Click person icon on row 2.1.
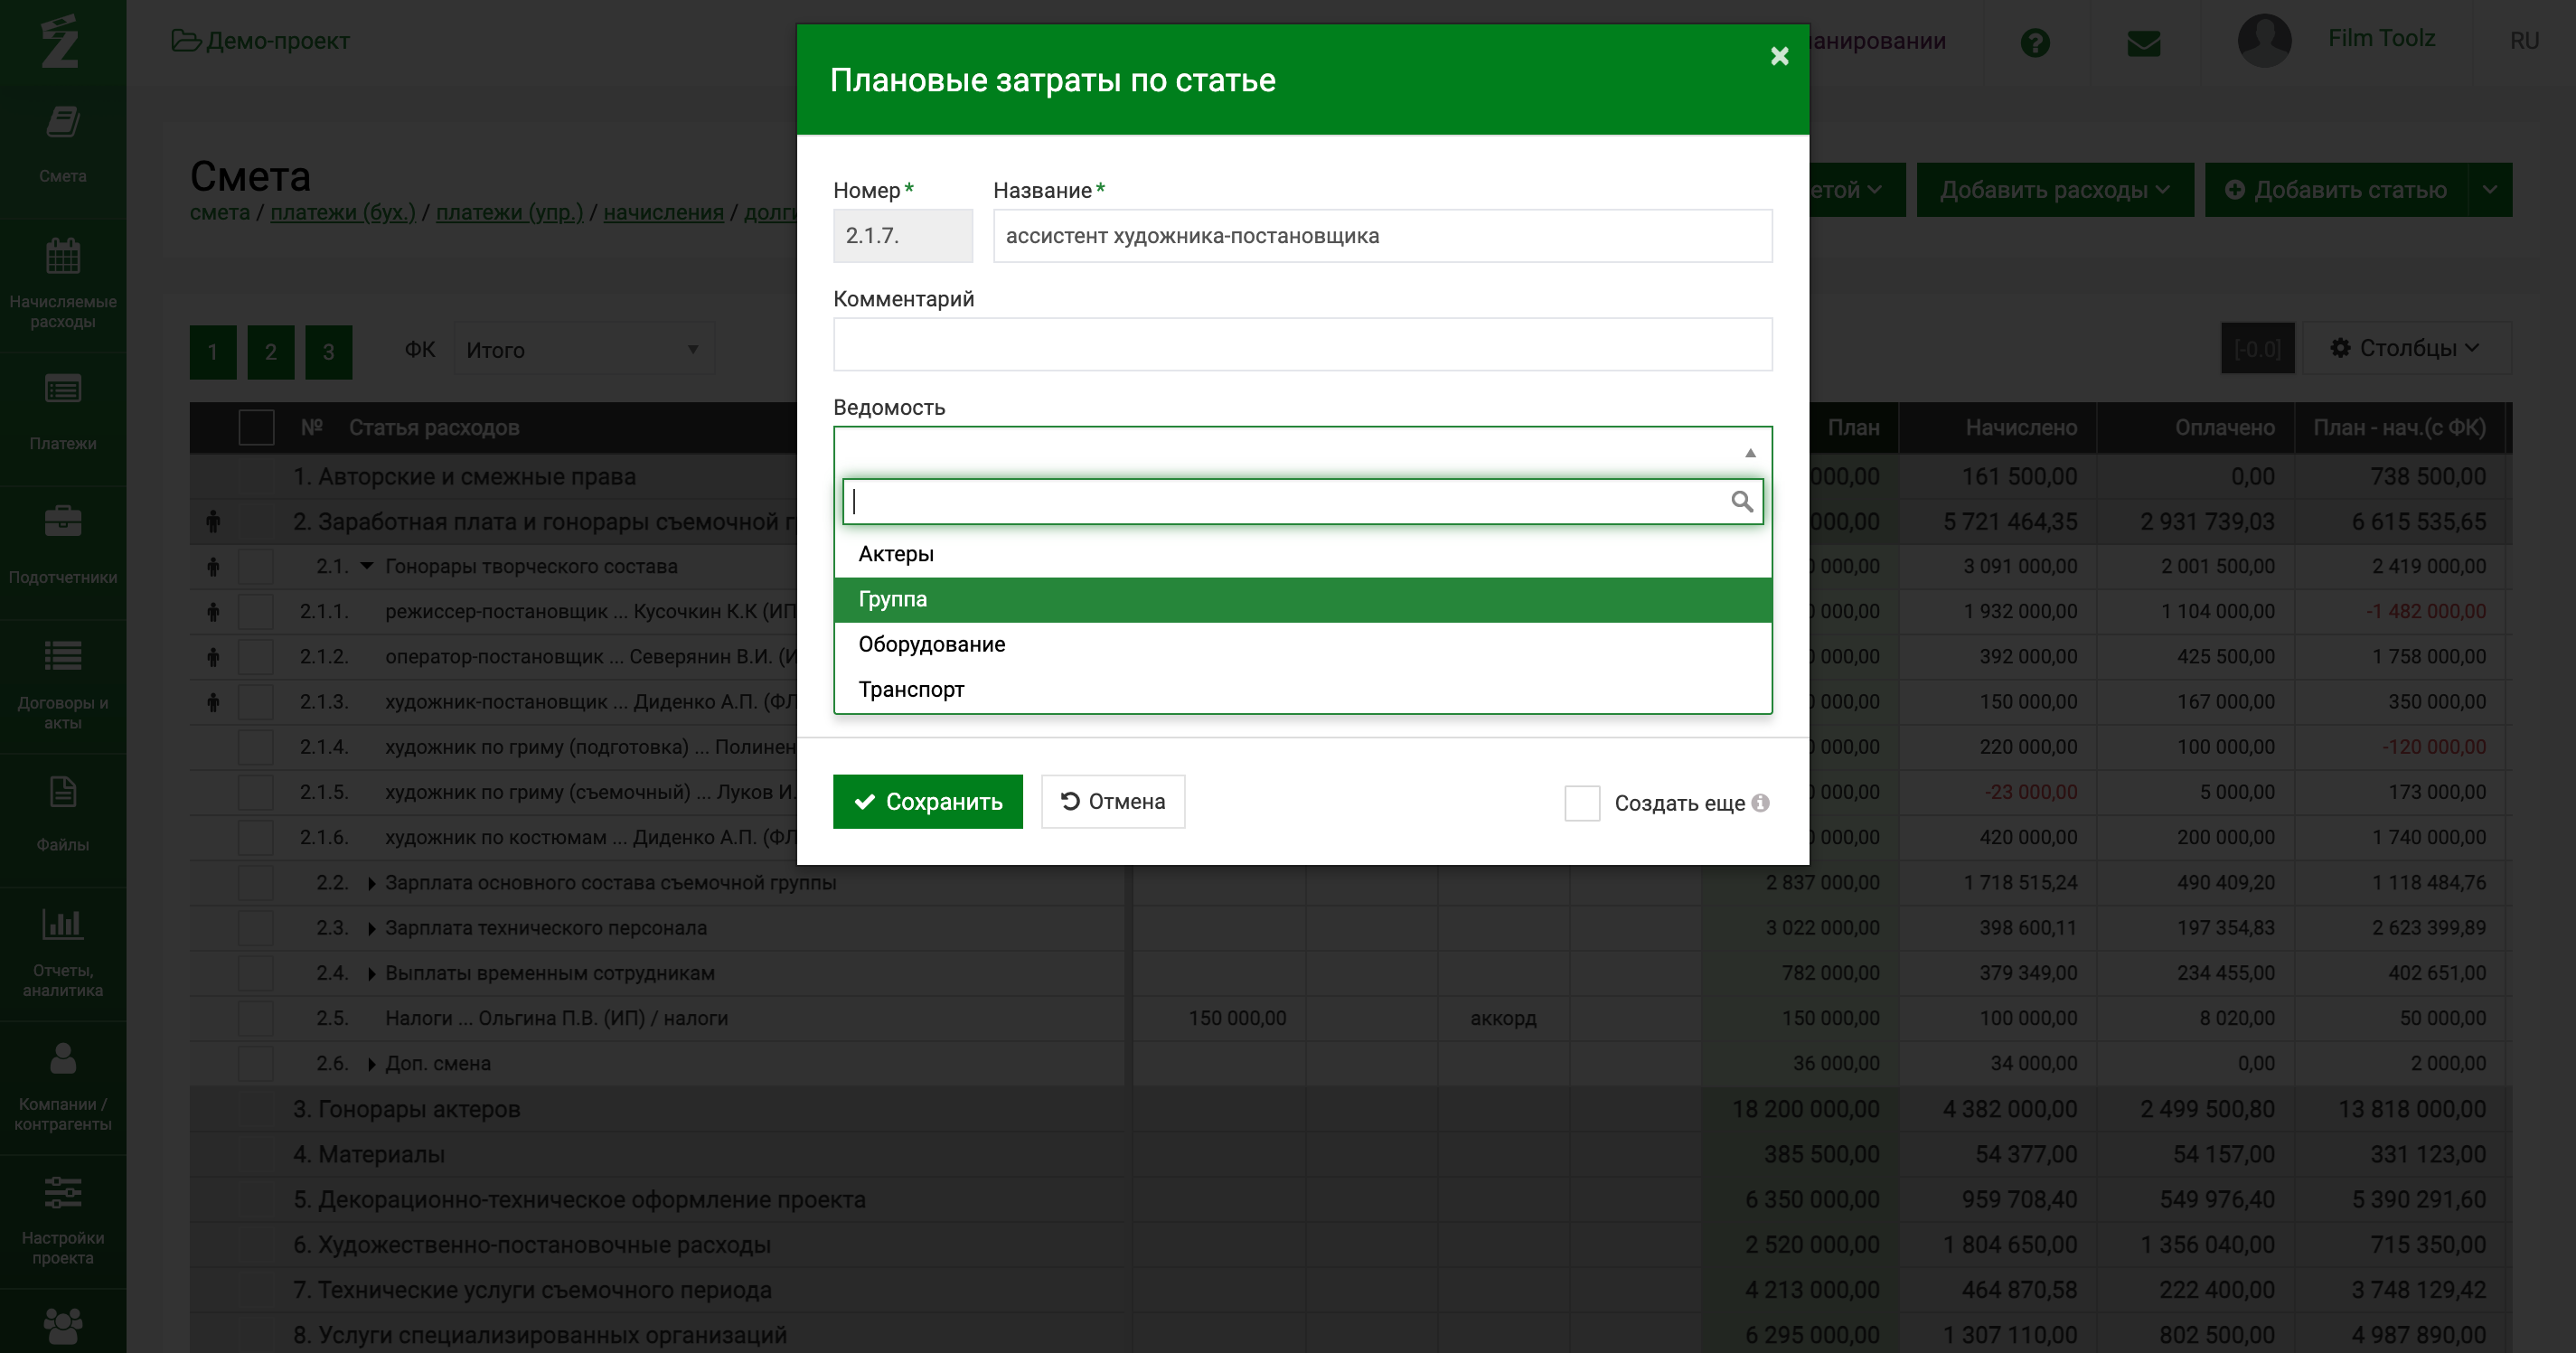 (213, 566)
